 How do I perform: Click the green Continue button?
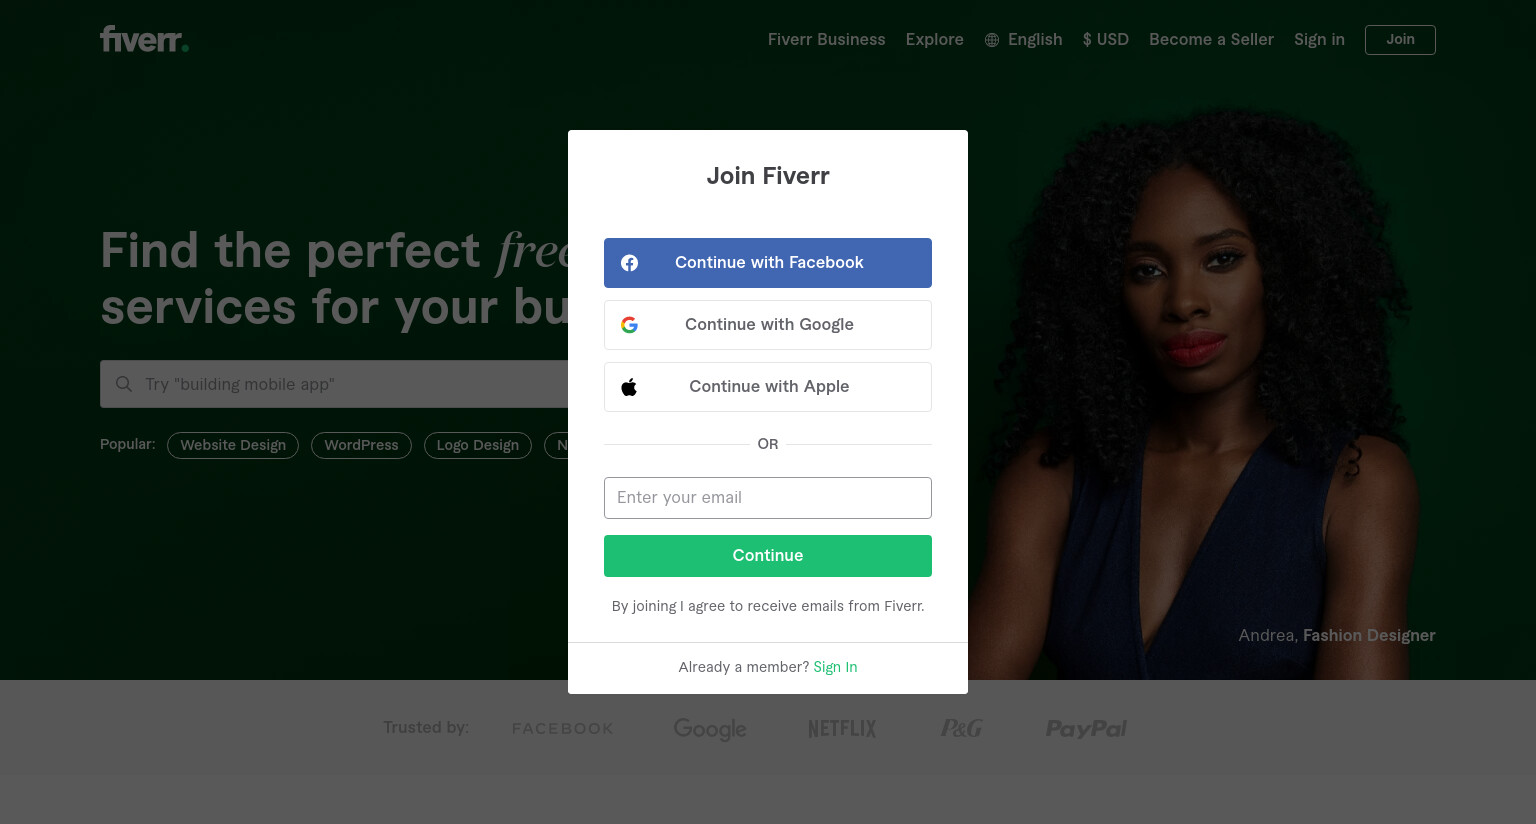768,556
